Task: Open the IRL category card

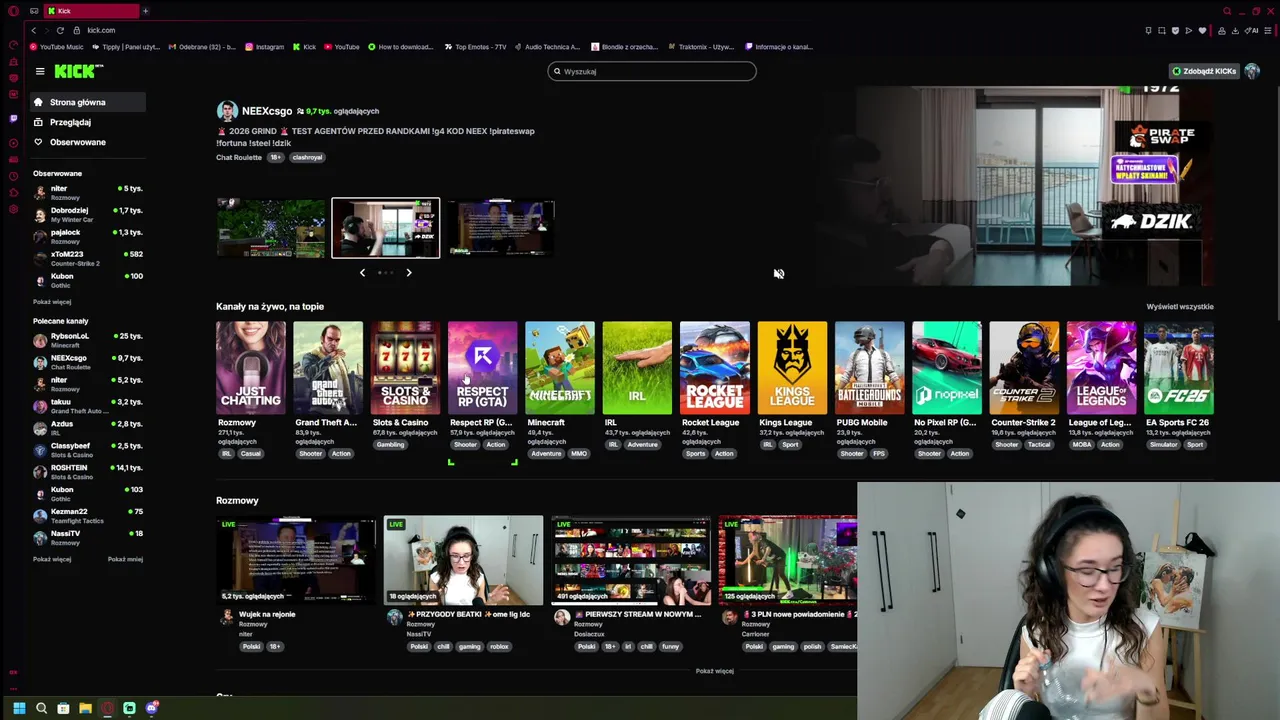Action: tap(637, 367)
